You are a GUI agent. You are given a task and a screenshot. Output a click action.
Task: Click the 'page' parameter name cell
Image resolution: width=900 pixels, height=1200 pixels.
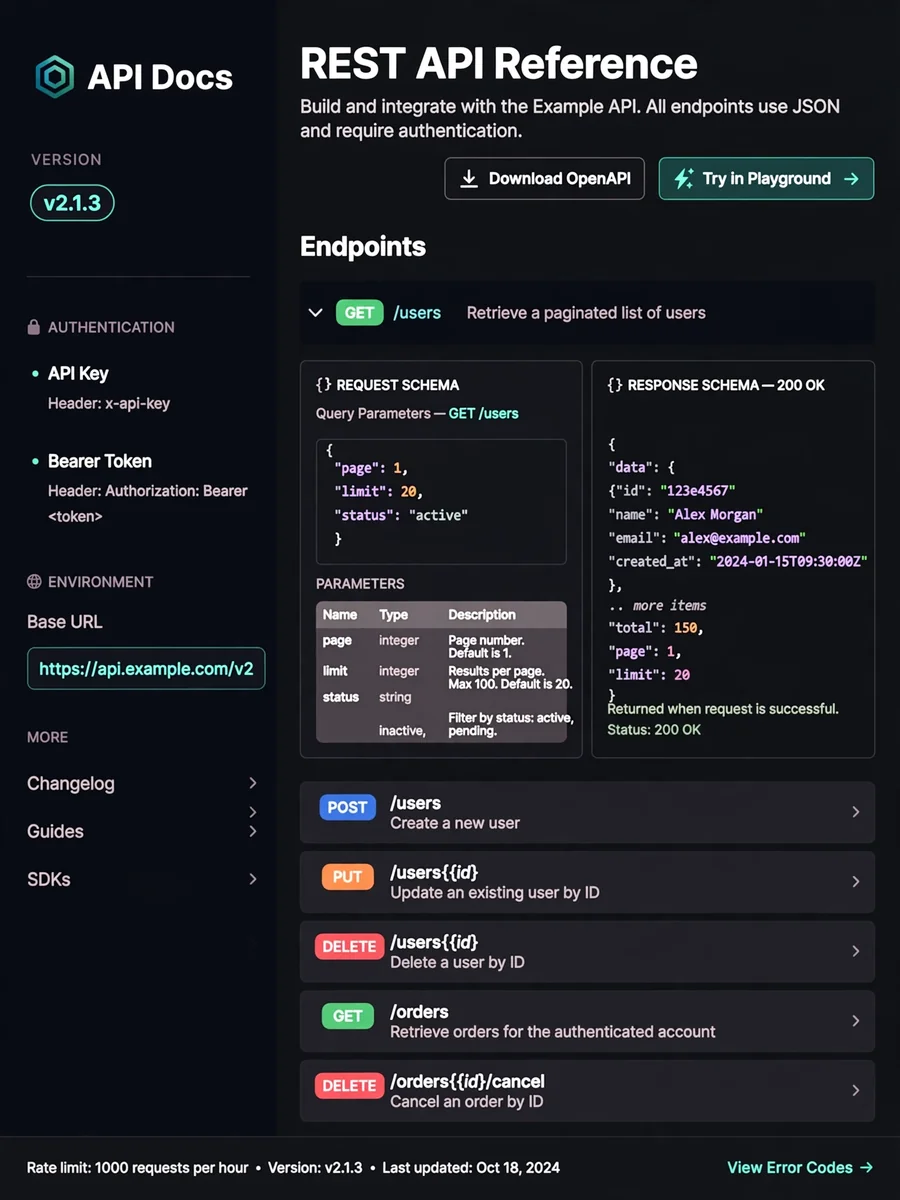337,640
